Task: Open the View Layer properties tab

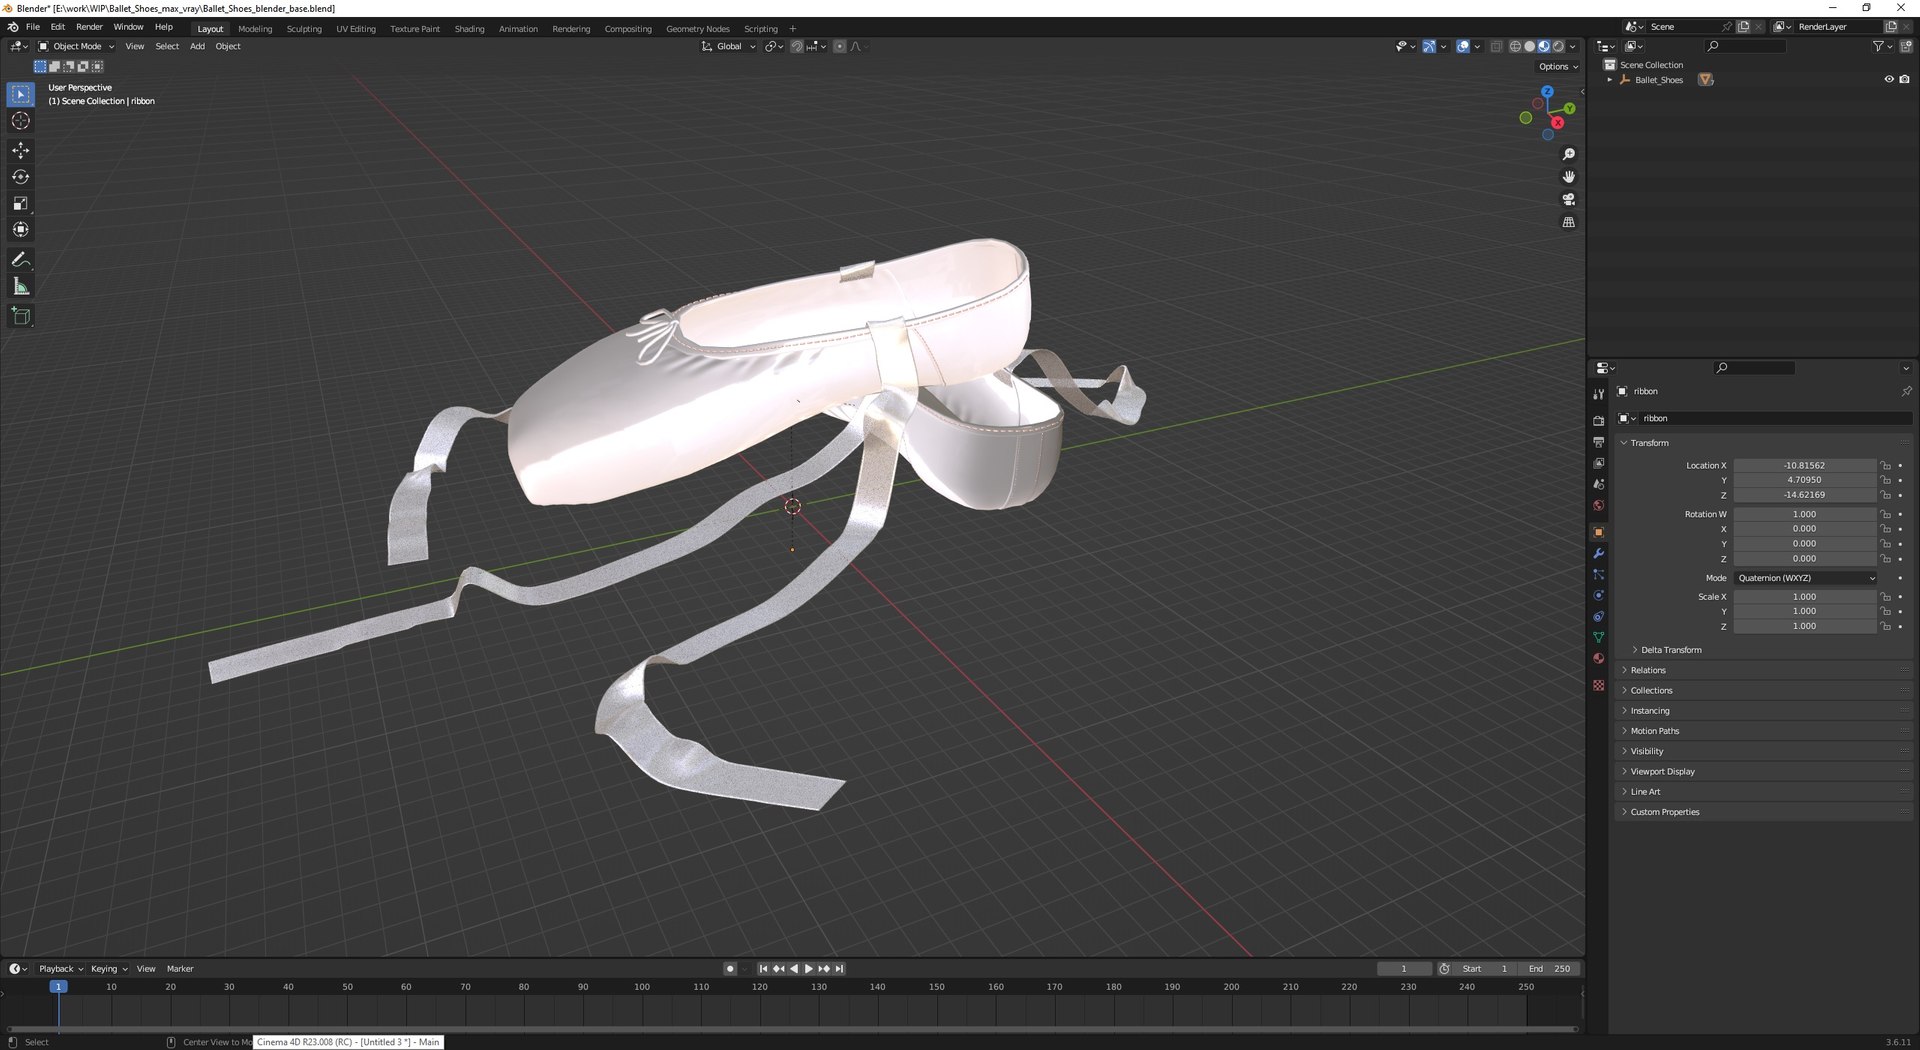Action: (1598, 463)
